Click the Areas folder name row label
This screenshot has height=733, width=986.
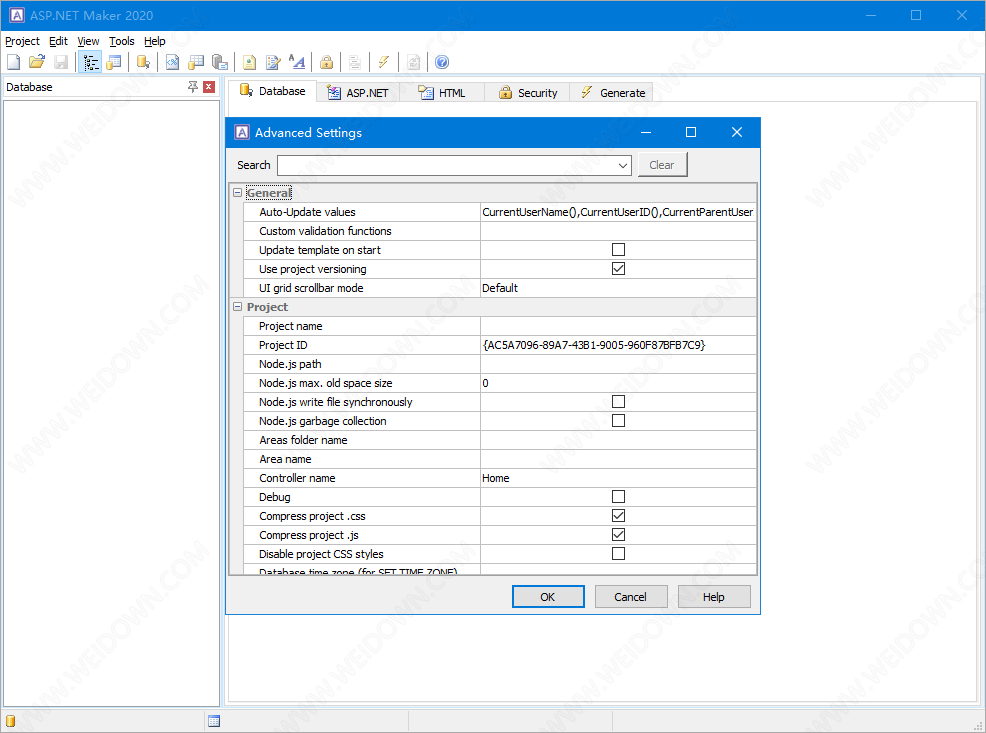click(303, 440)
